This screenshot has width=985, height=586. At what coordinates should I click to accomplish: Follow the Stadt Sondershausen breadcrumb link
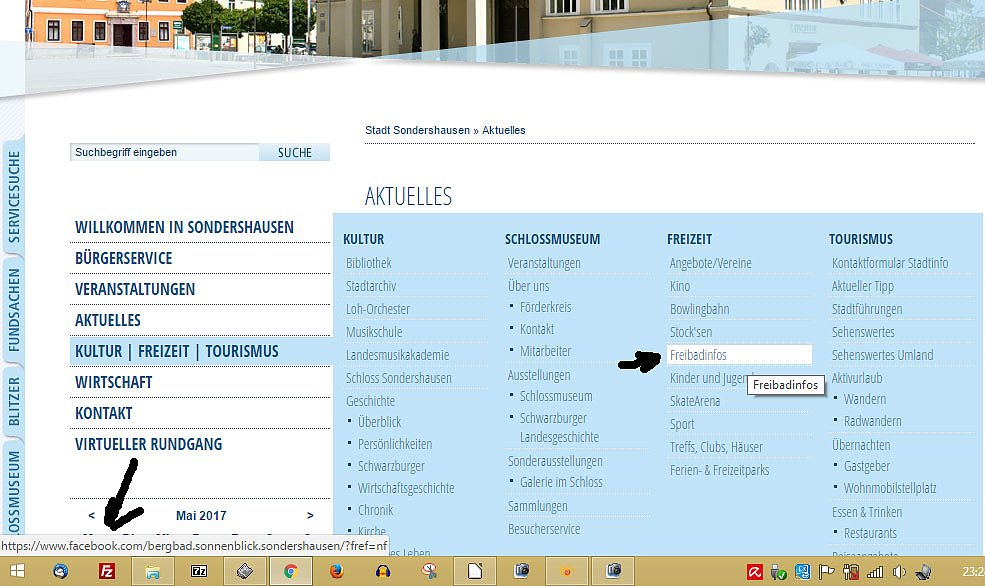pos(417,131)
